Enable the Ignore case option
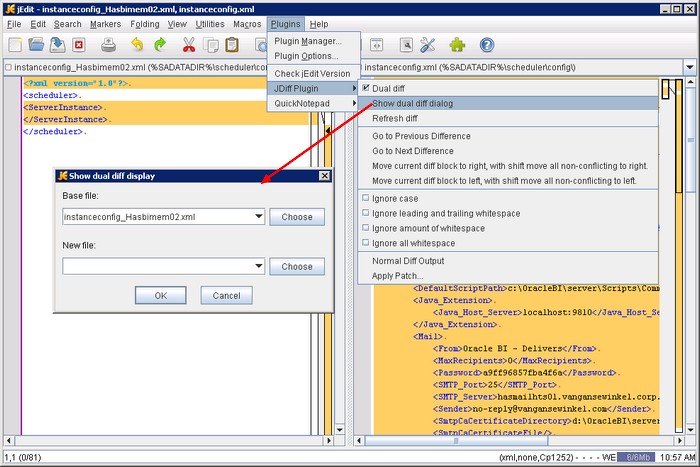Viewport: 700px width, 467px height. tap(365, 198)
